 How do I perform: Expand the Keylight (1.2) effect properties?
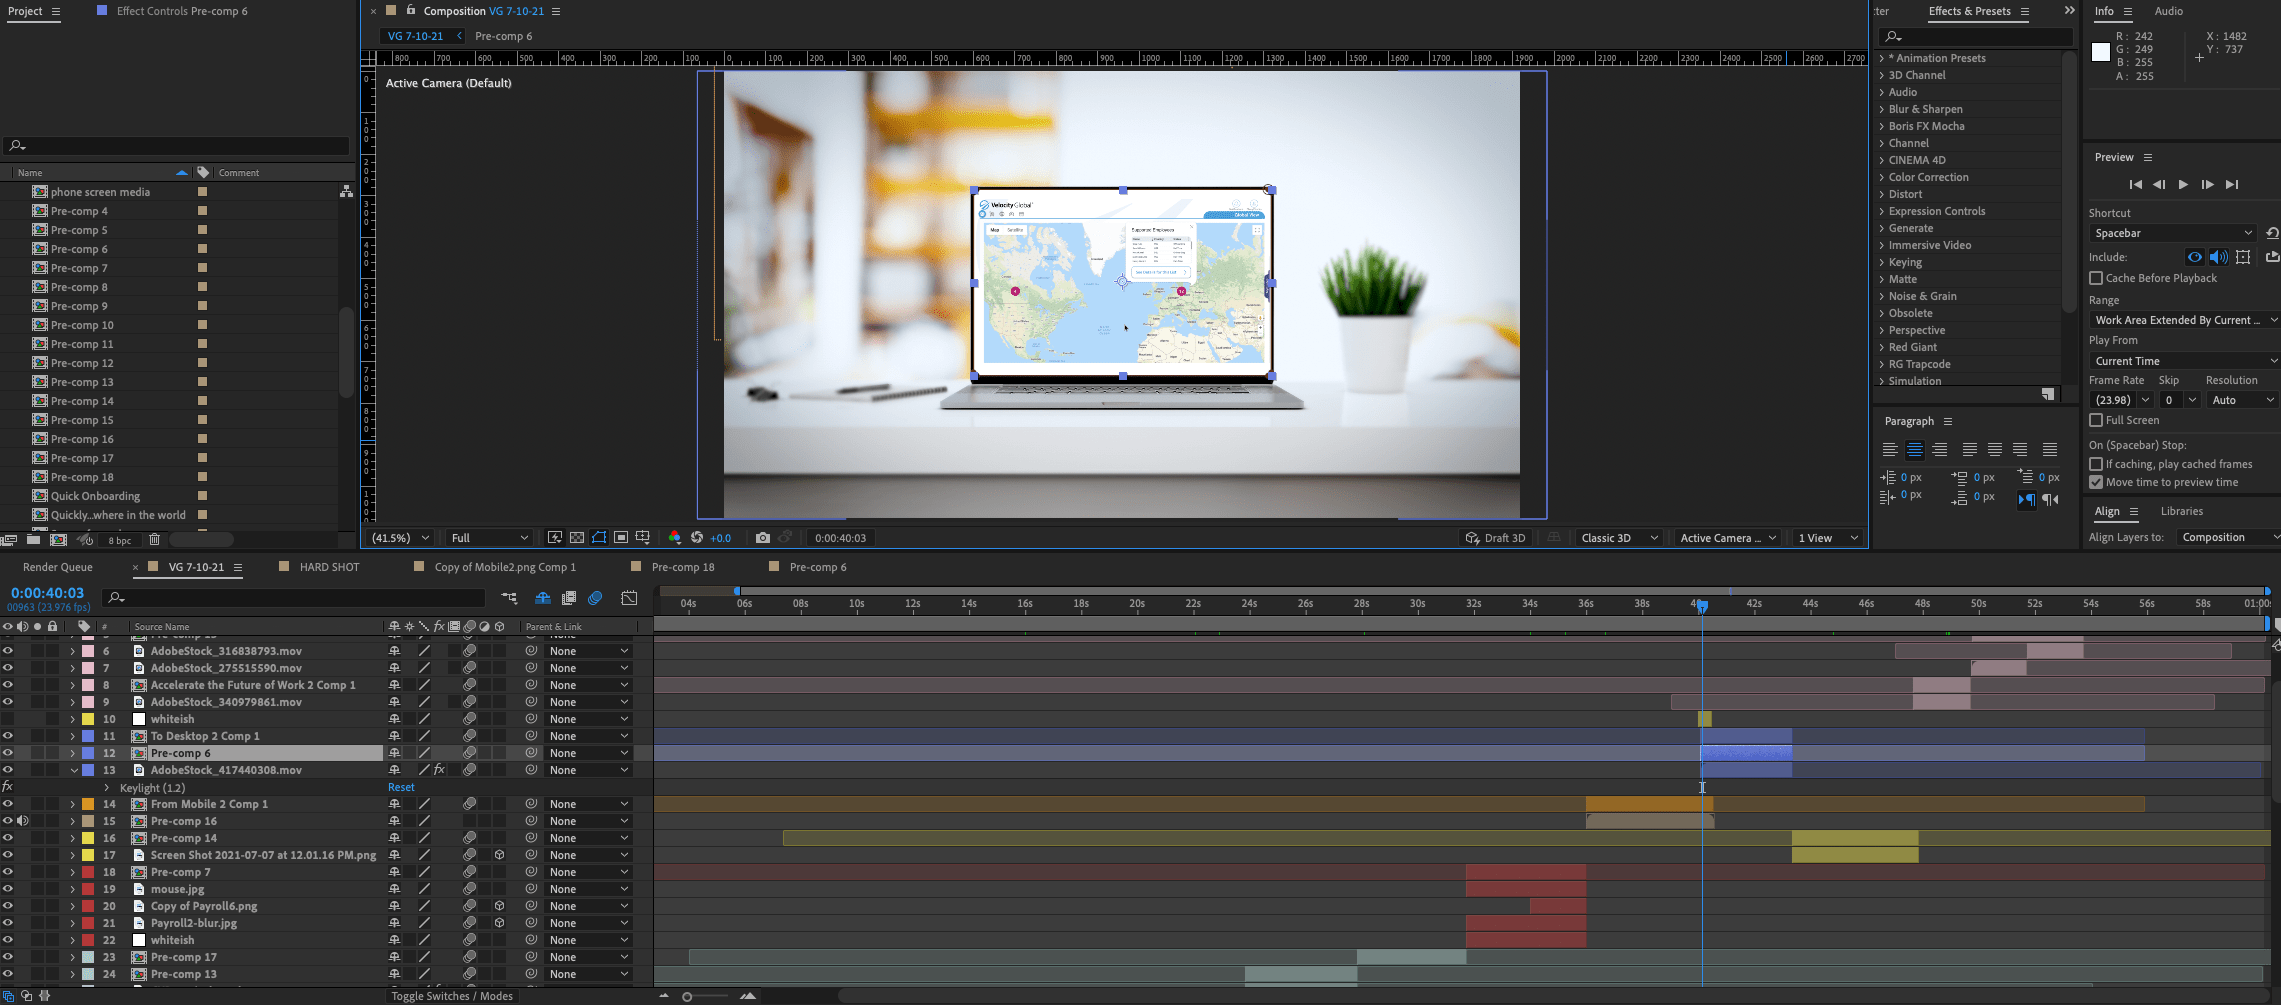click(x=107, y=788)
